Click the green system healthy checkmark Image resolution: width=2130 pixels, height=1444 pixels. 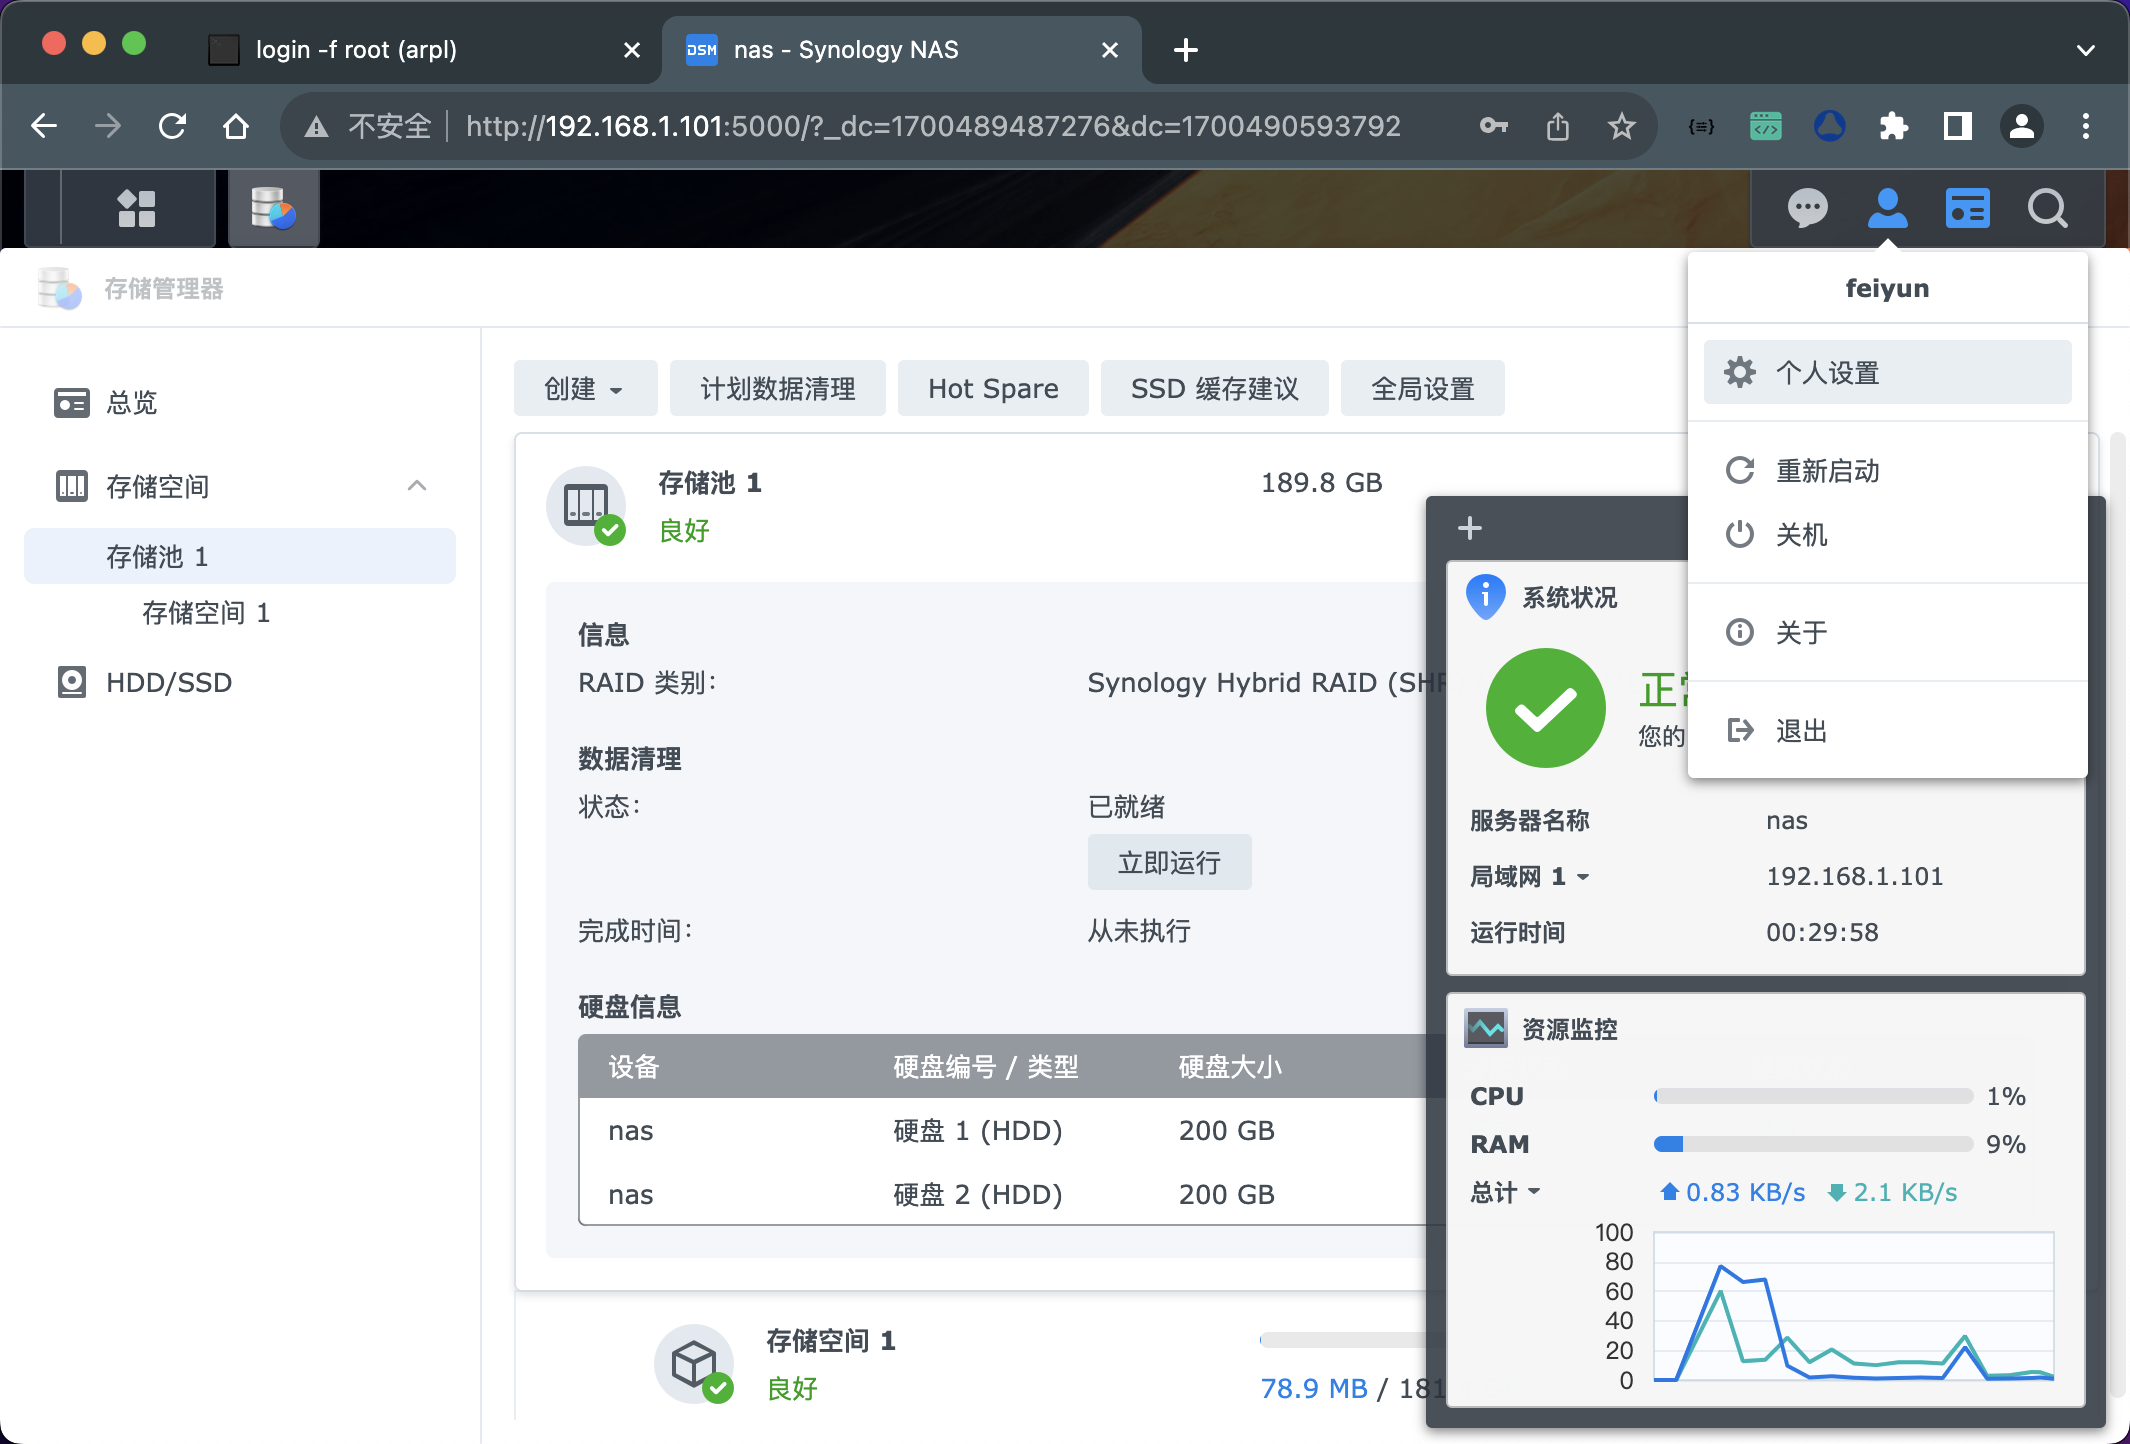coord(1545,708)
